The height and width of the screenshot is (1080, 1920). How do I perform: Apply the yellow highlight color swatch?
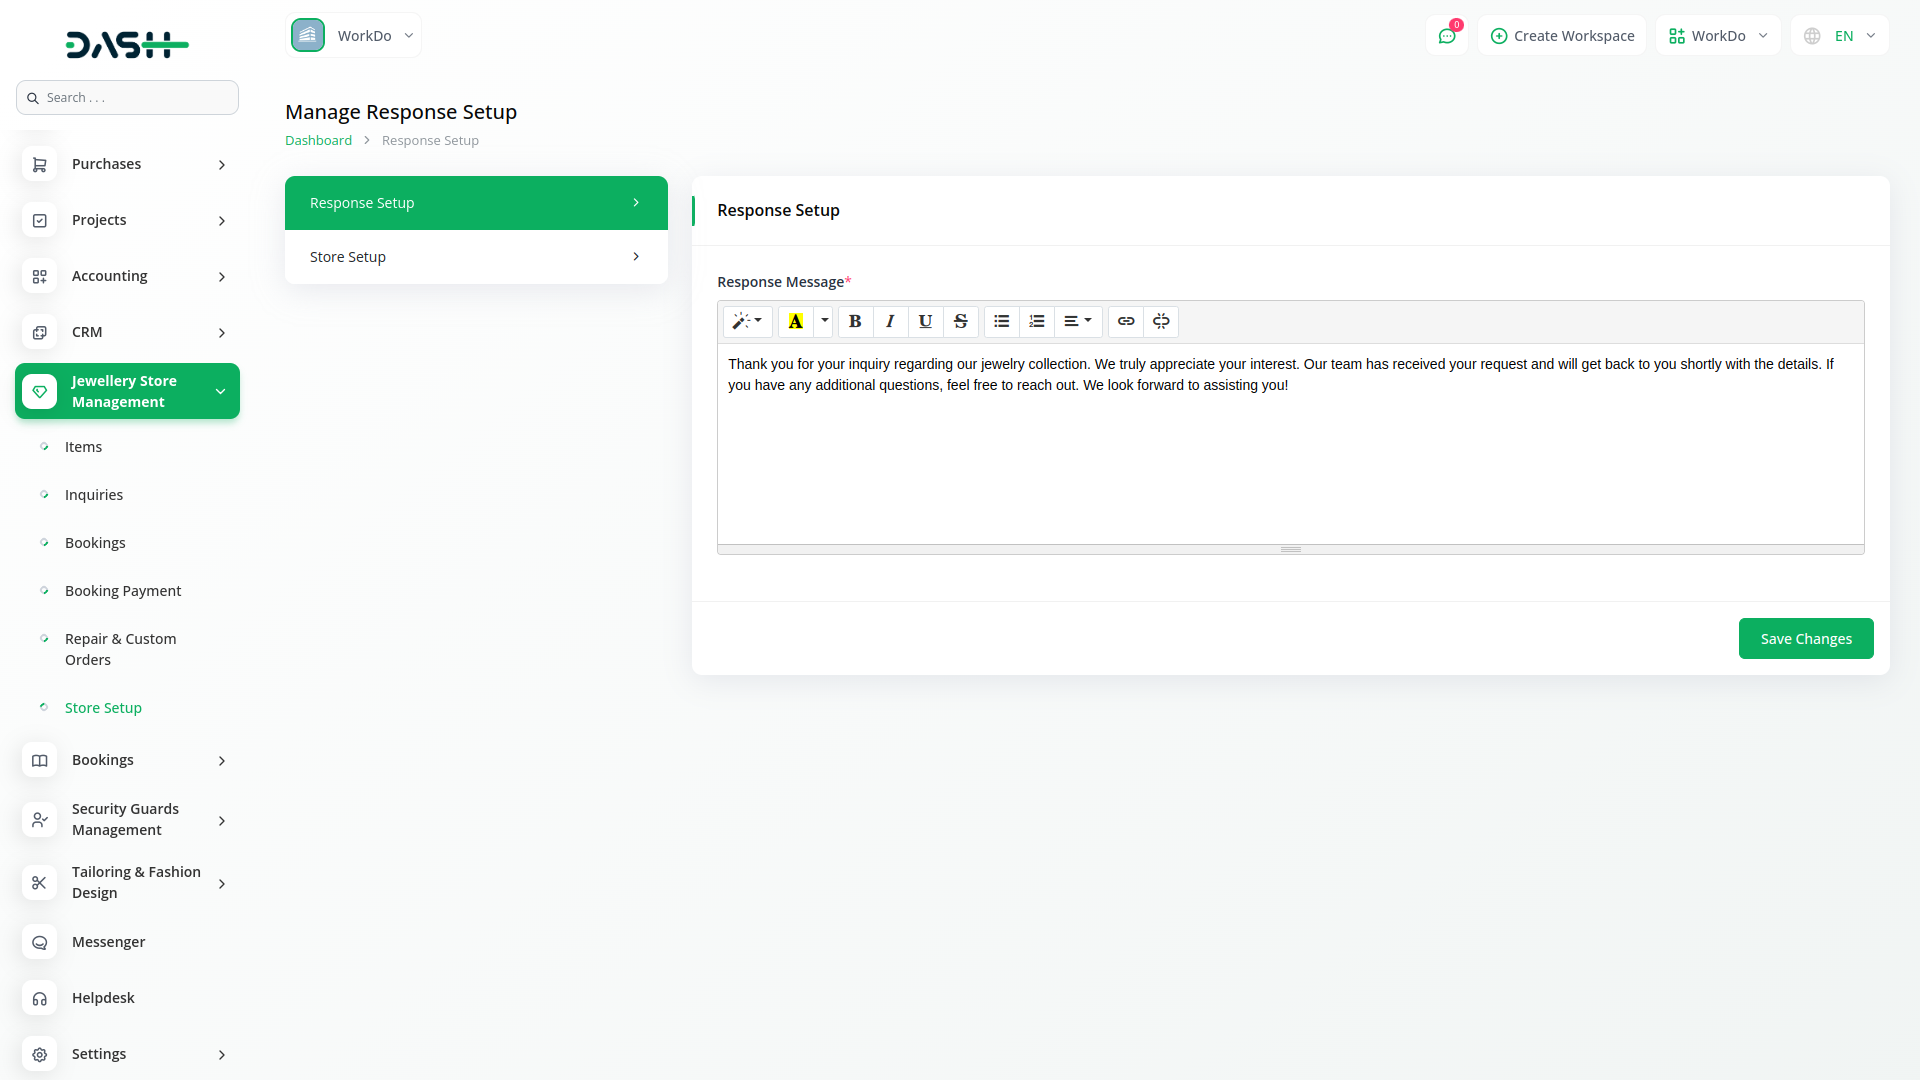click(x=796, y=321)
